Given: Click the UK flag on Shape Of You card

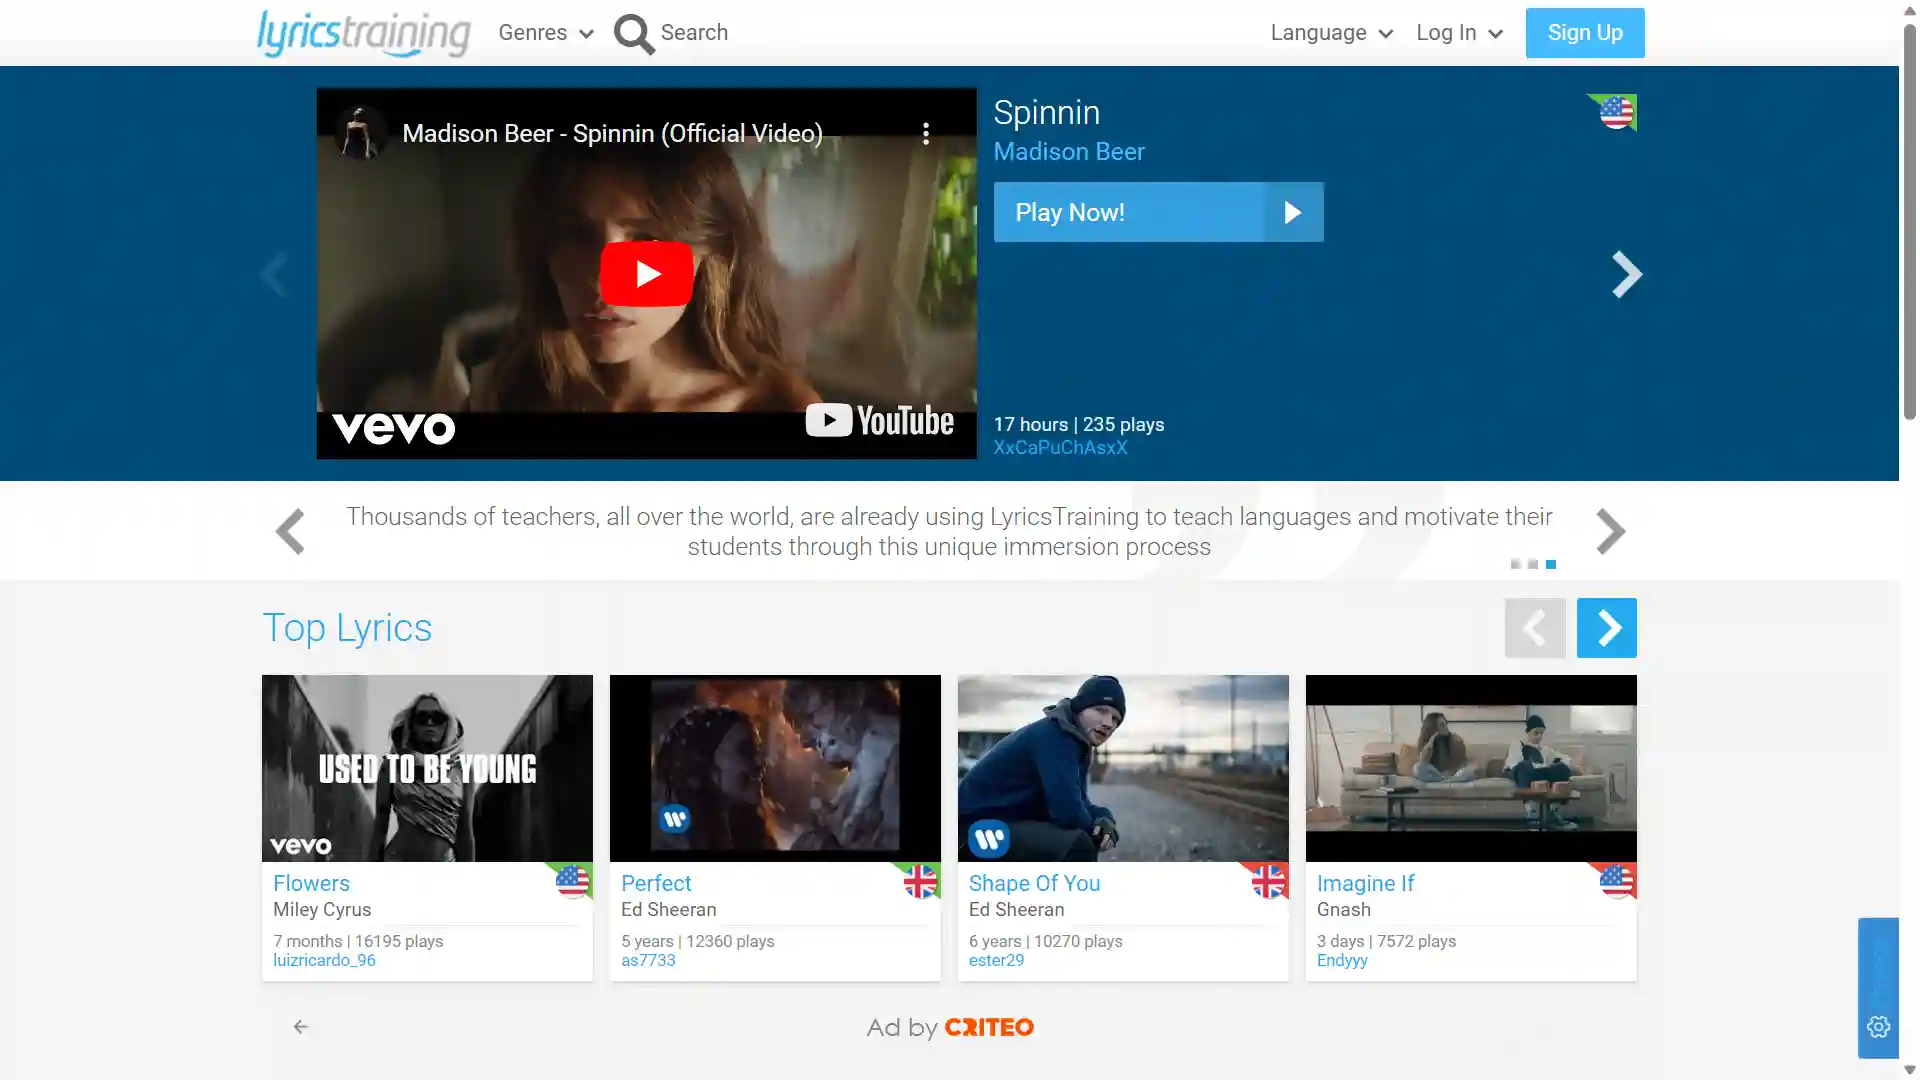Looking at the screenshot, I should pos(1268,881).
